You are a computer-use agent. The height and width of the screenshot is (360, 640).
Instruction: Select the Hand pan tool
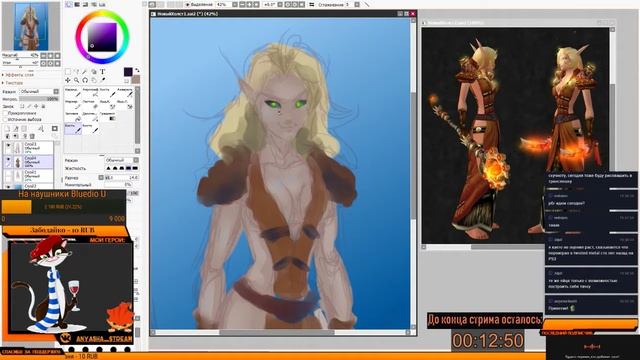pos(94,80)
